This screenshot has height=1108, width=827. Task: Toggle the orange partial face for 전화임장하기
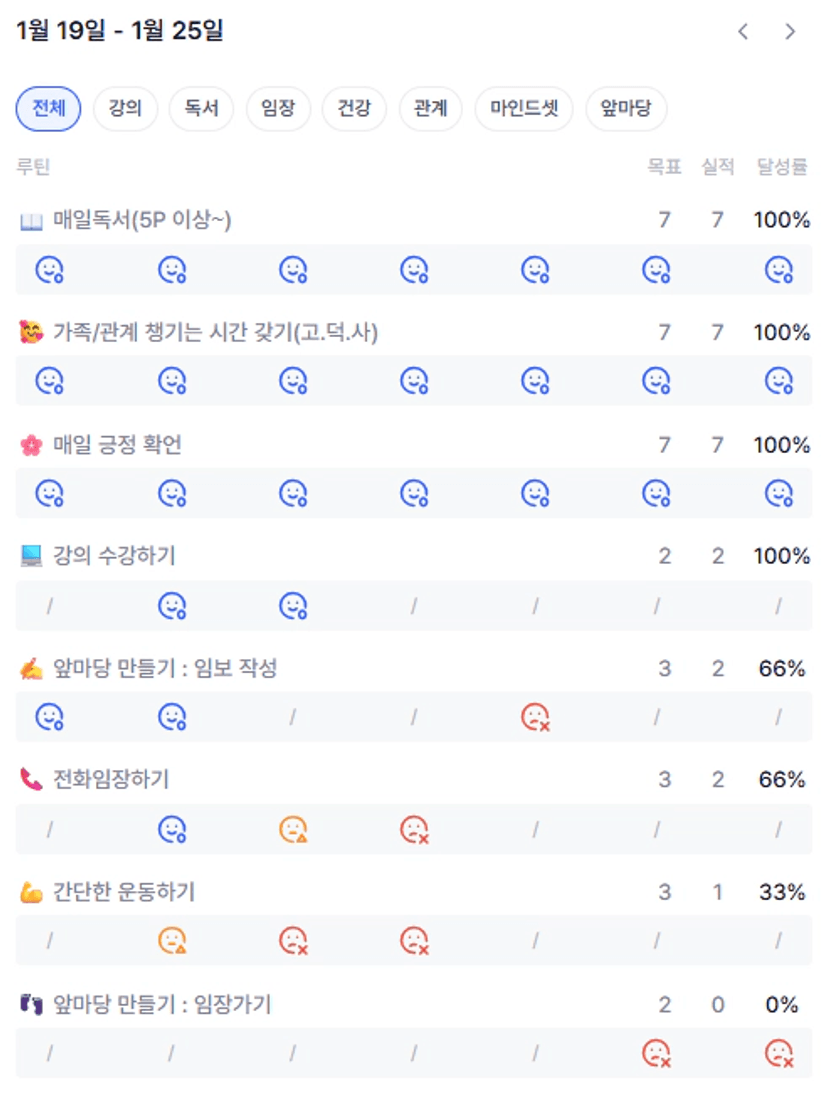[293, 829]
